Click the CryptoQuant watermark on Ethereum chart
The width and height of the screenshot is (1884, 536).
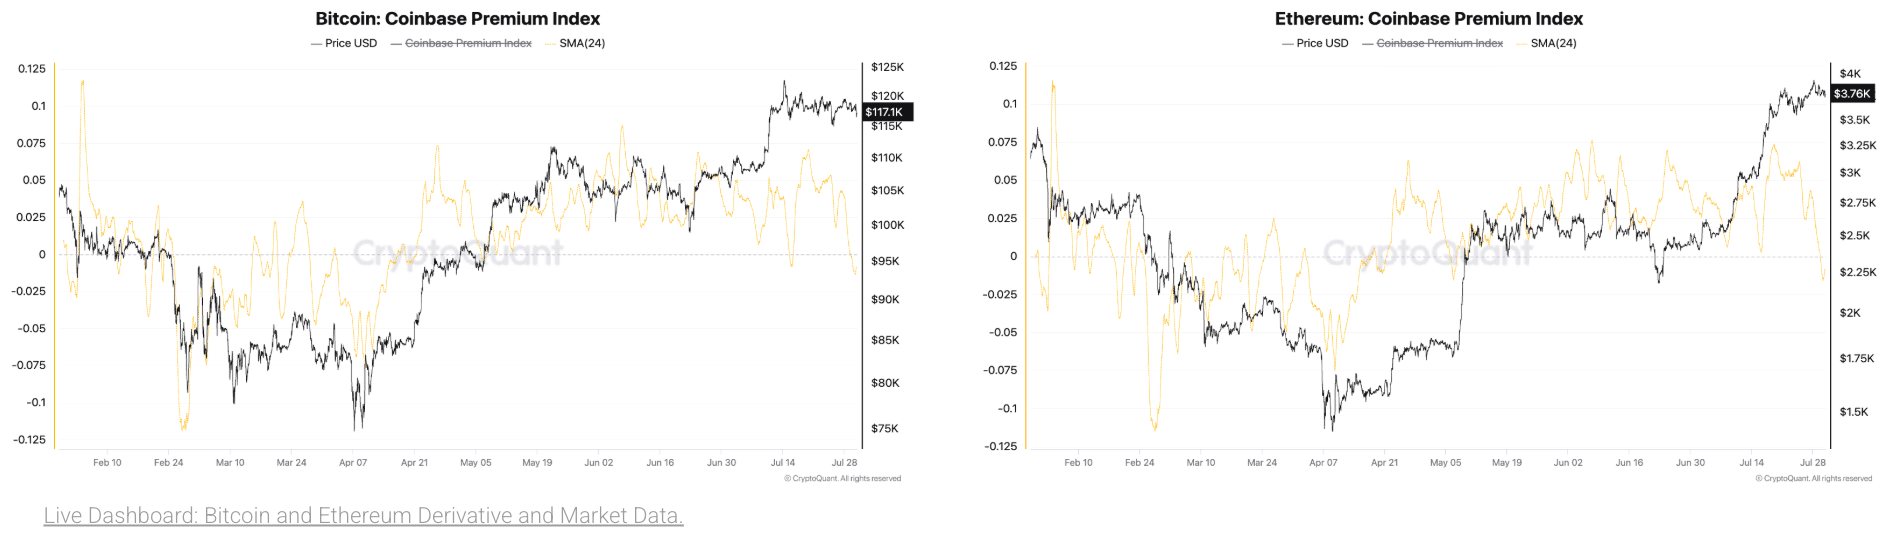coord(1428,253)
